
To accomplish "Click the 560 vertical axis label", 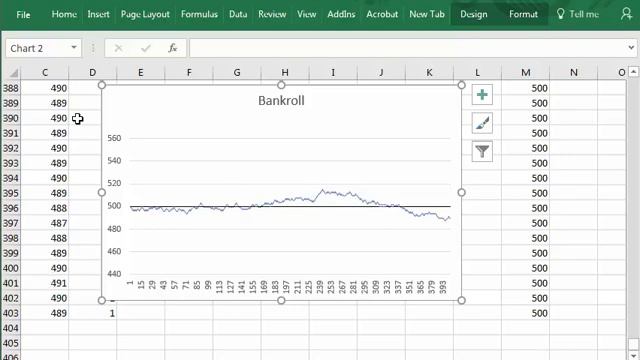I will tap(114, 138).
